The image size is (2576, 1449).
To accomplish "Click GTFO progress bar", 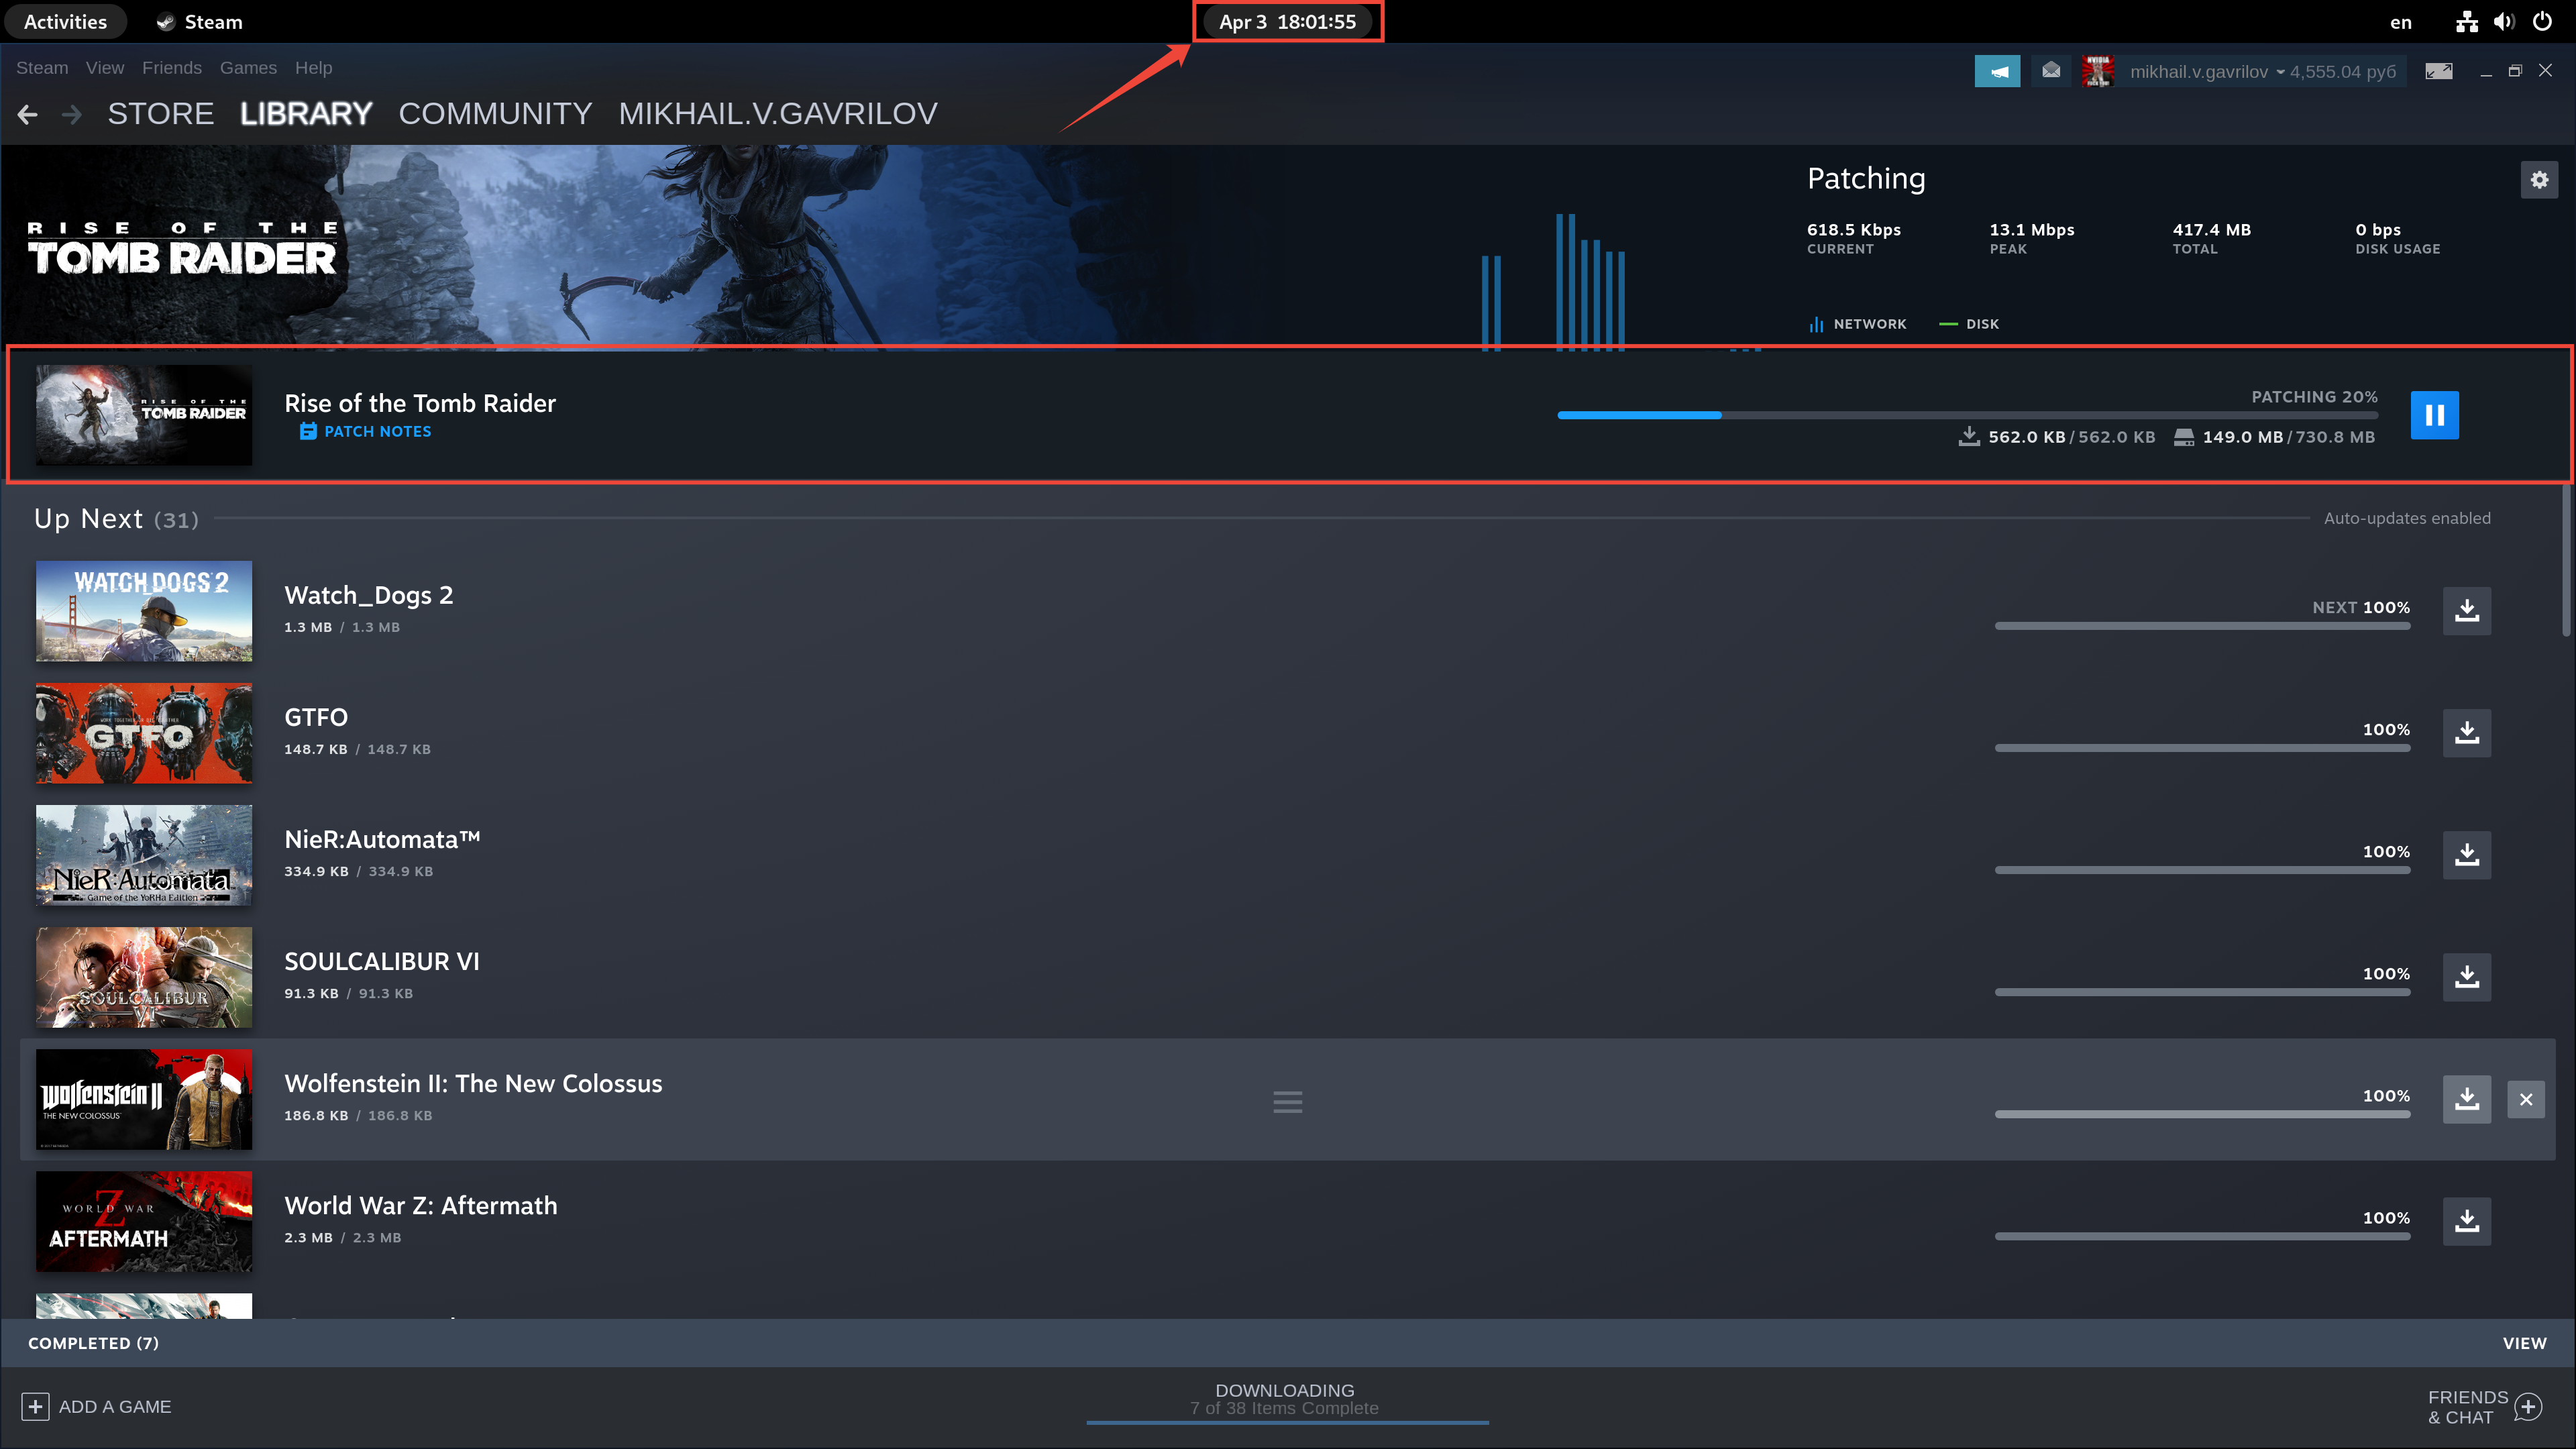I will pos(2202,748).
